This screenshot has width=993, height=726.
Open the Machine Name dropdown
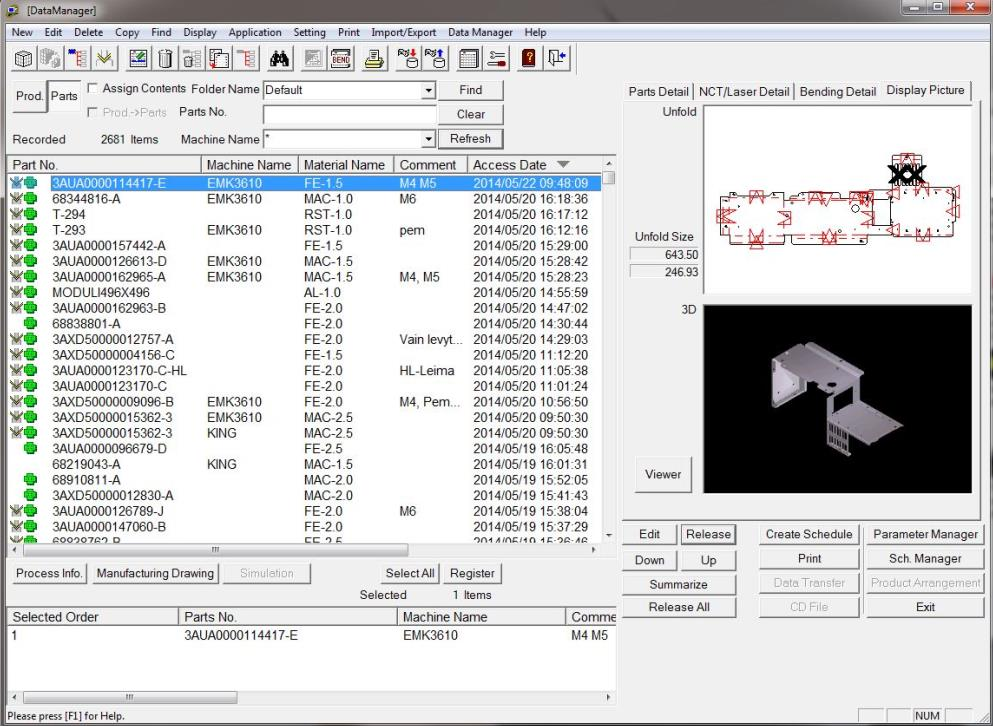pyautogui.click(x=429, y=139)
